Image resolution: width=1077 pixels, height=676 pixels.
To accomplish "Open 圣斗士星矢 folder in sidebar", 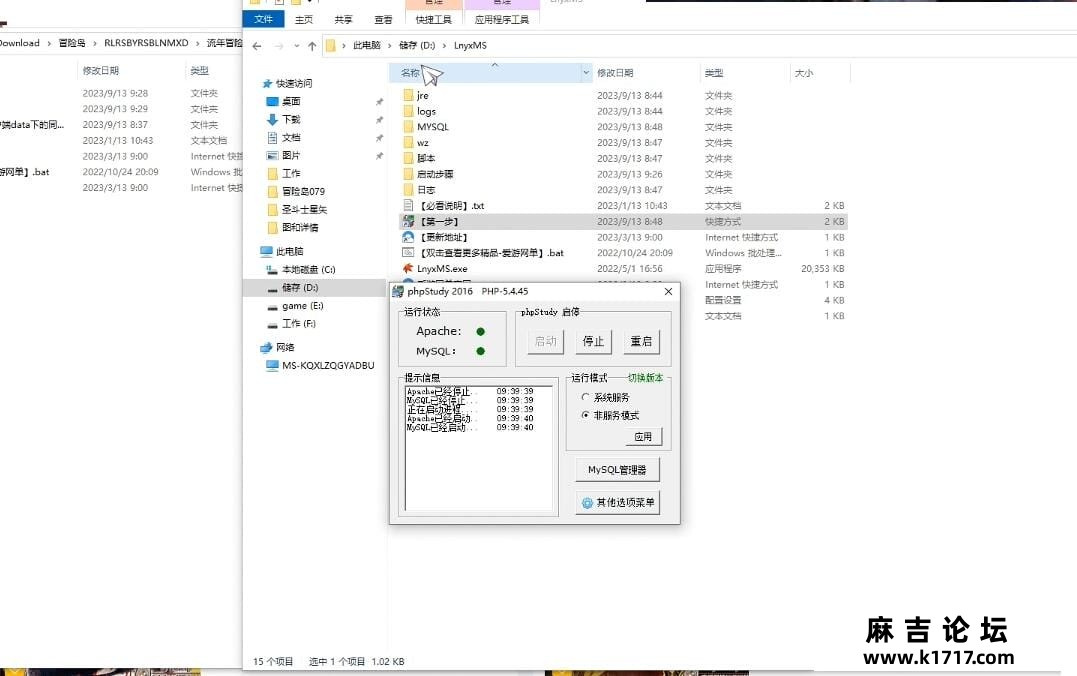I will [304, 210].
